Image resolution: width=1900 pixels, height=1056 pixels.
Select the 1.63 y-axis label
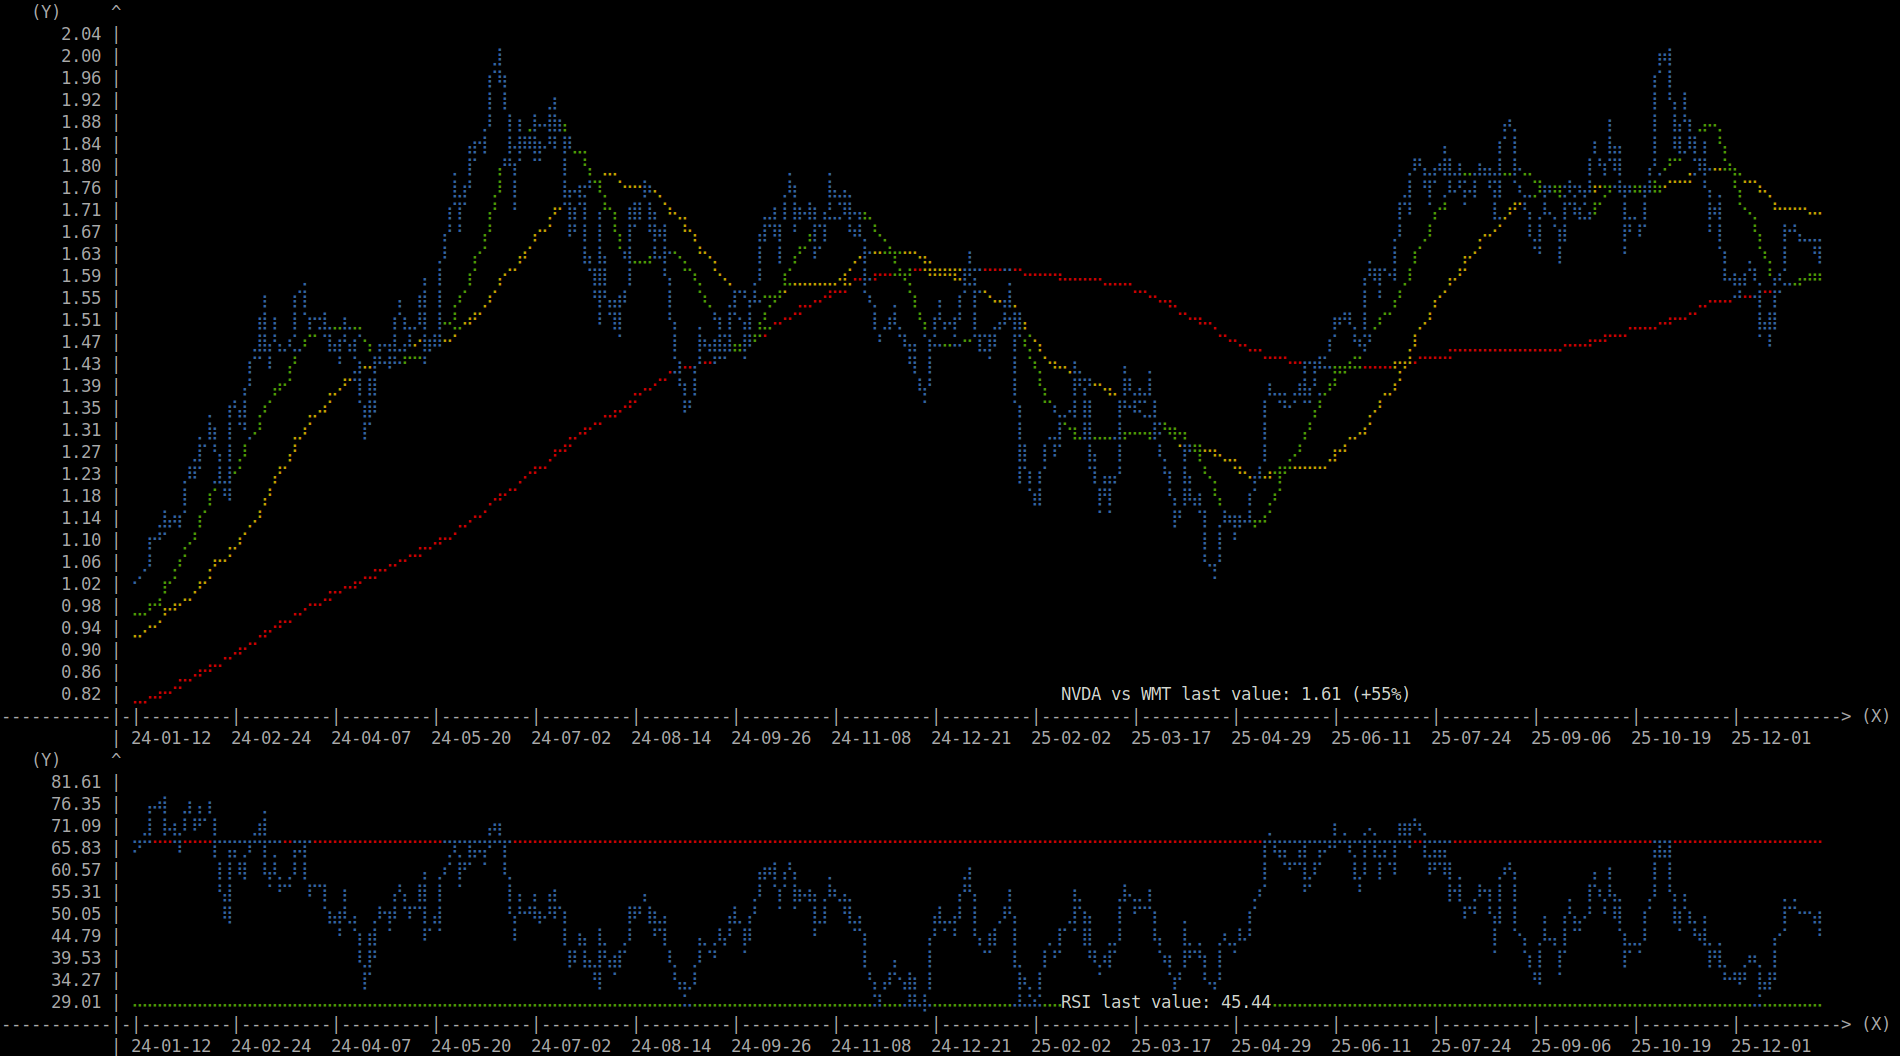(x=81, y=254)
